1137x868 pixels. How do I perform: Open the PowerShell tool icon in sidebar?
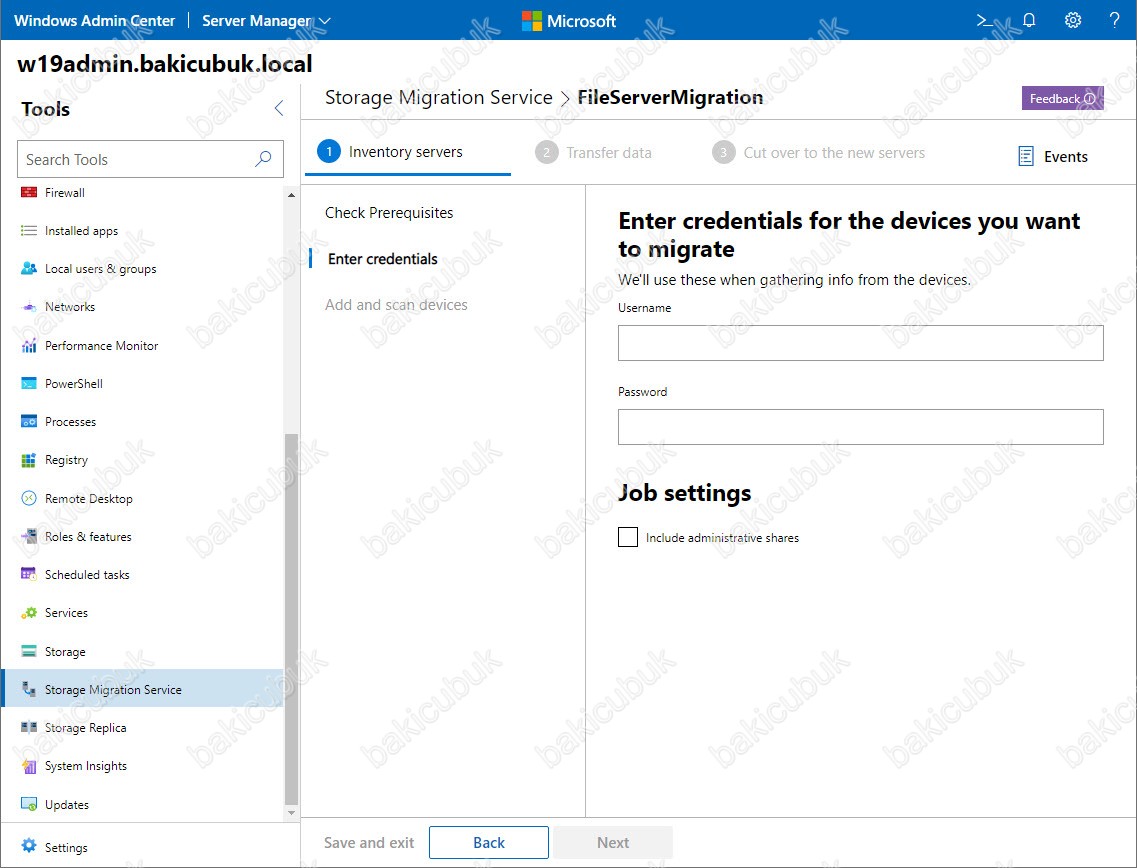(29, 384)
